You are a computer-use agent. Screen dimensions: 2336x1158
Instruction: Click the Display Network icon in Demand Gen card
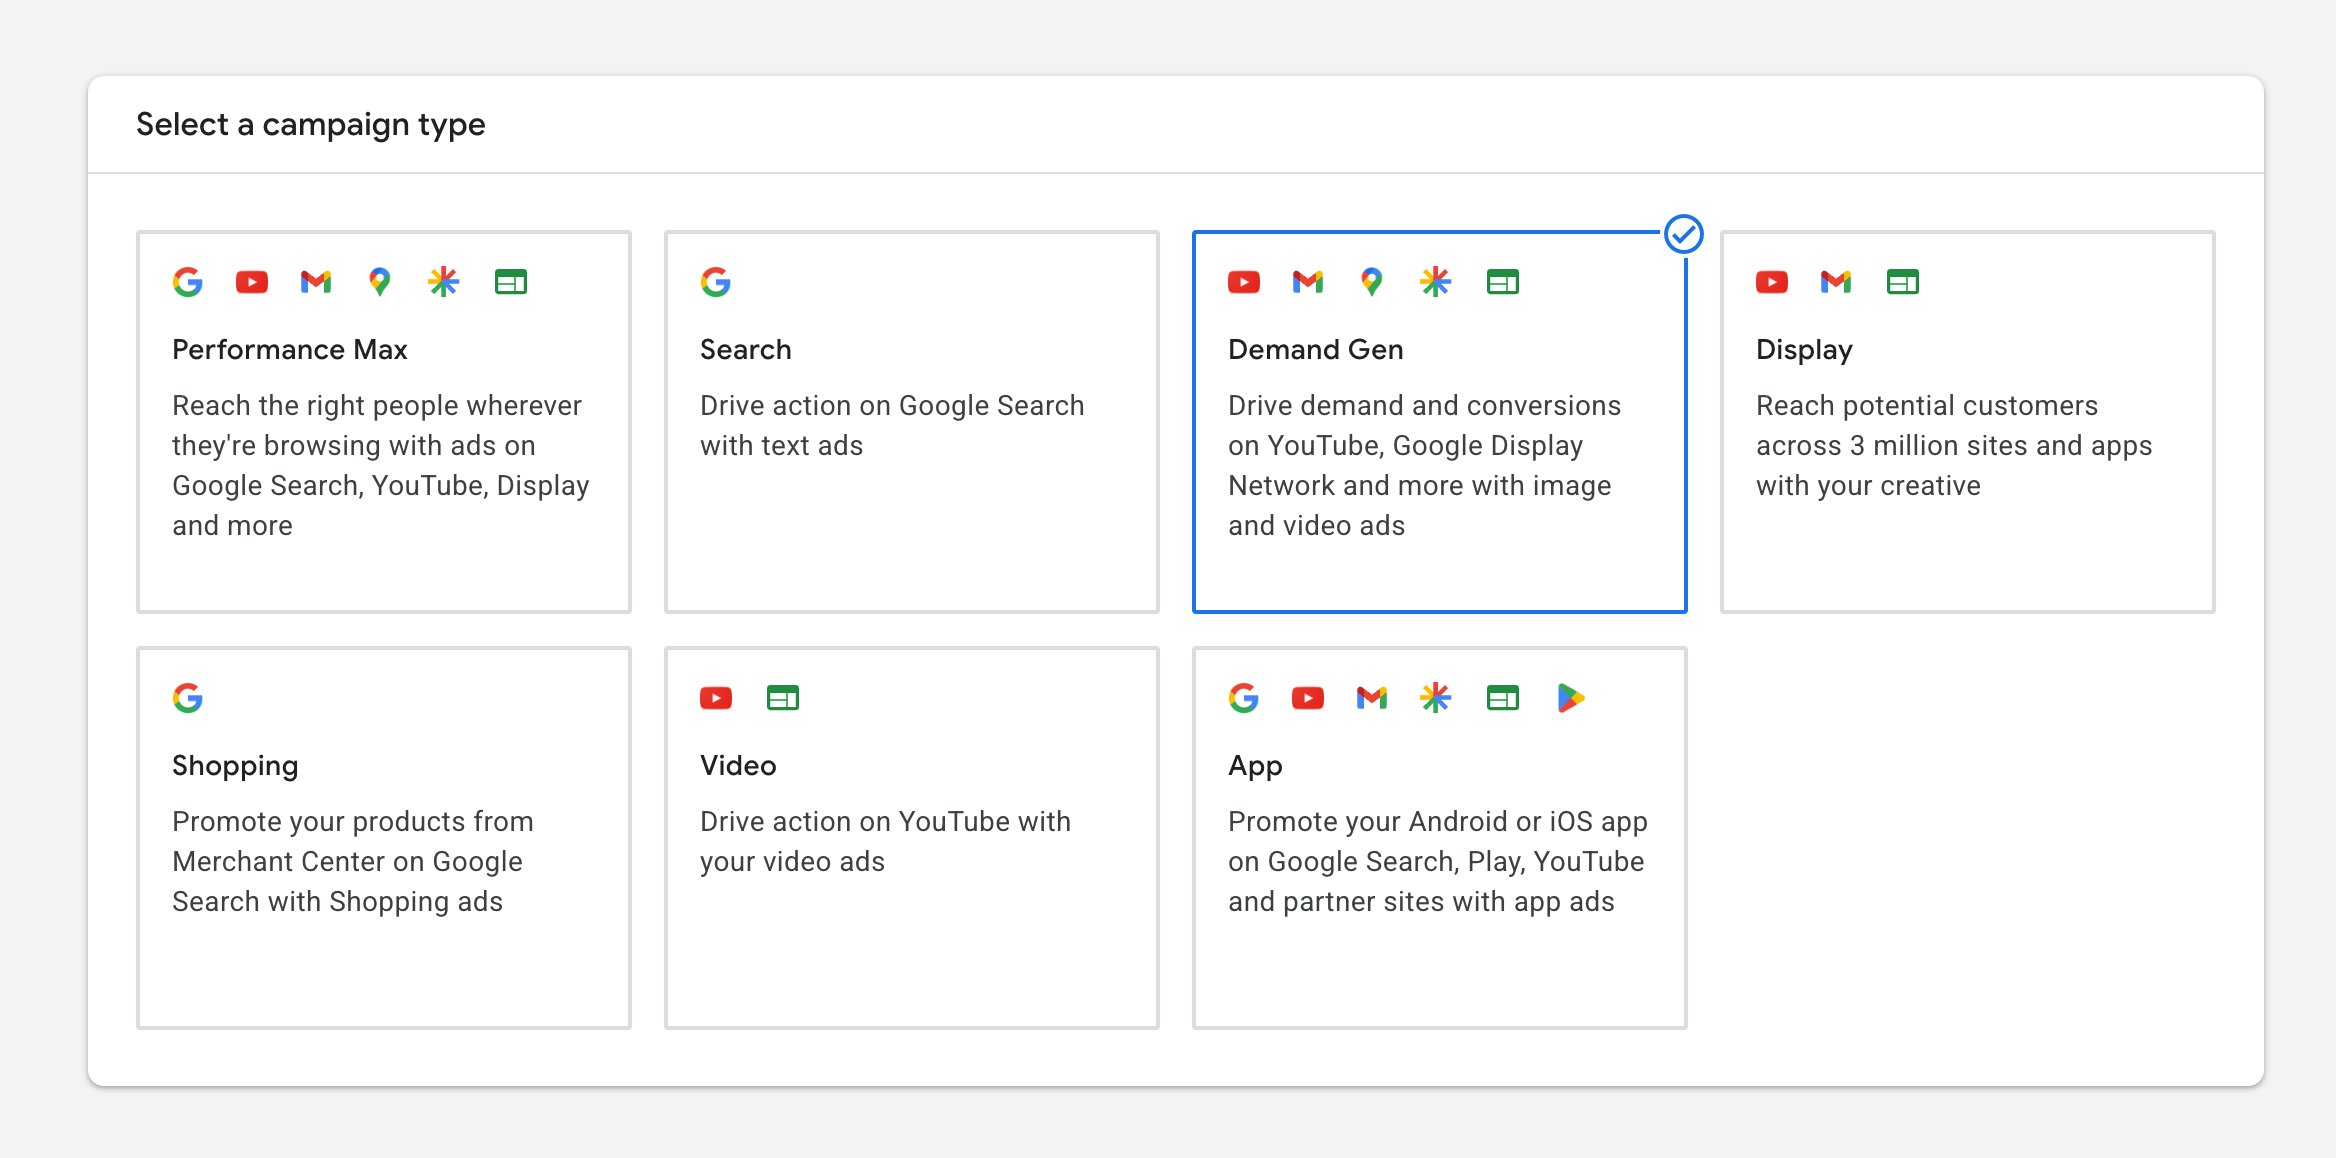point(1503,282)
